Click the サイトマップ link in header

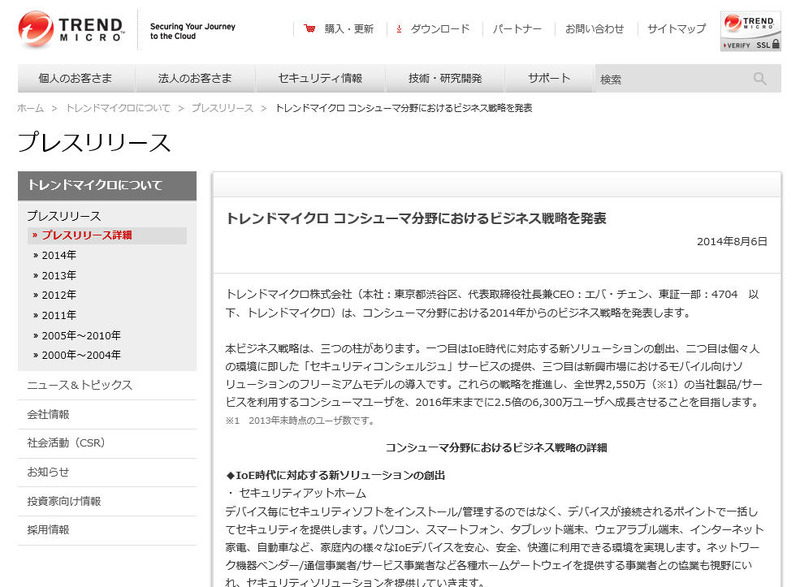(x=676, y=29)
